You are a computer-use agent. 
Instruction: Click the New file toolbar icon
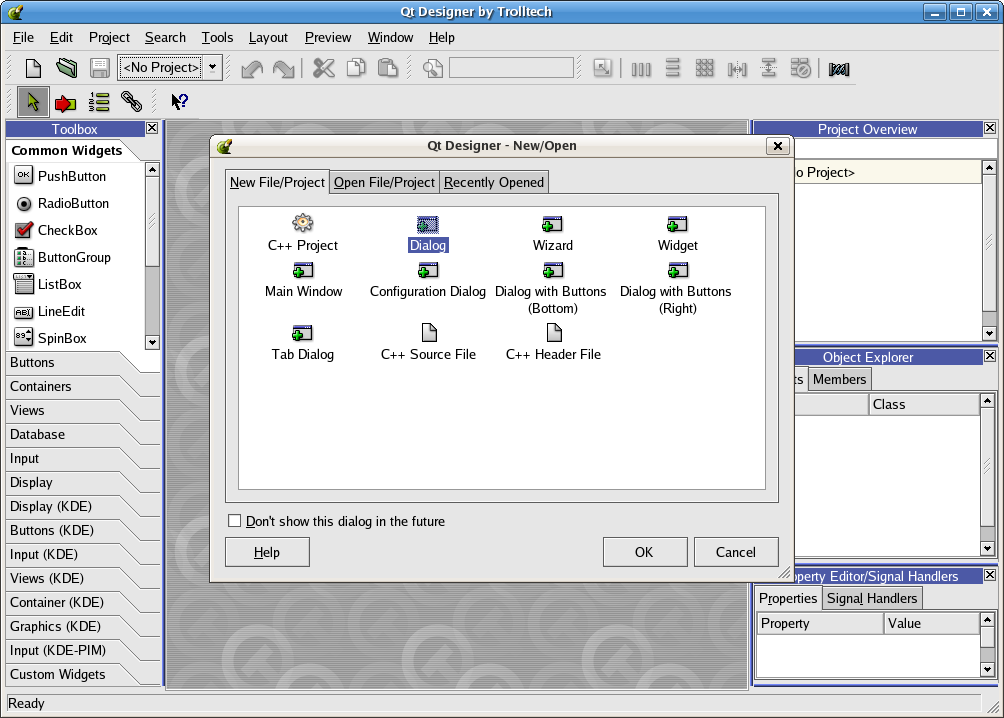[x=34, y=68]
